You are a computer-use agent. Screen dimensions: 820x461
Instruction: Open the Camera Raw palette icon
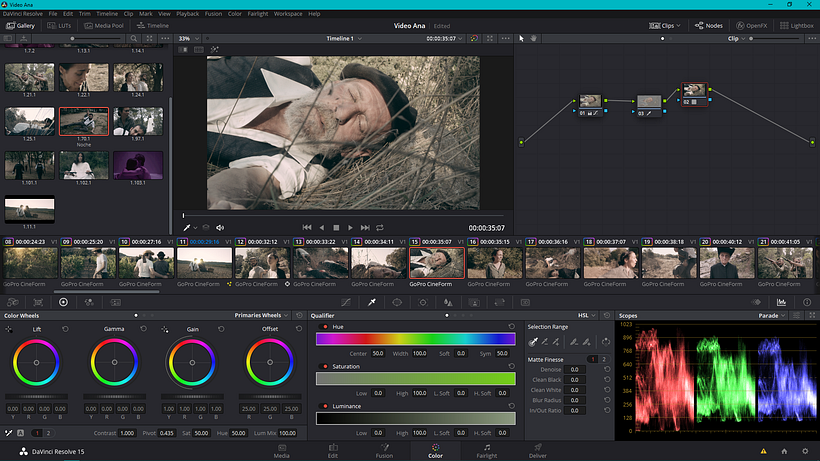tap(13, 303)
